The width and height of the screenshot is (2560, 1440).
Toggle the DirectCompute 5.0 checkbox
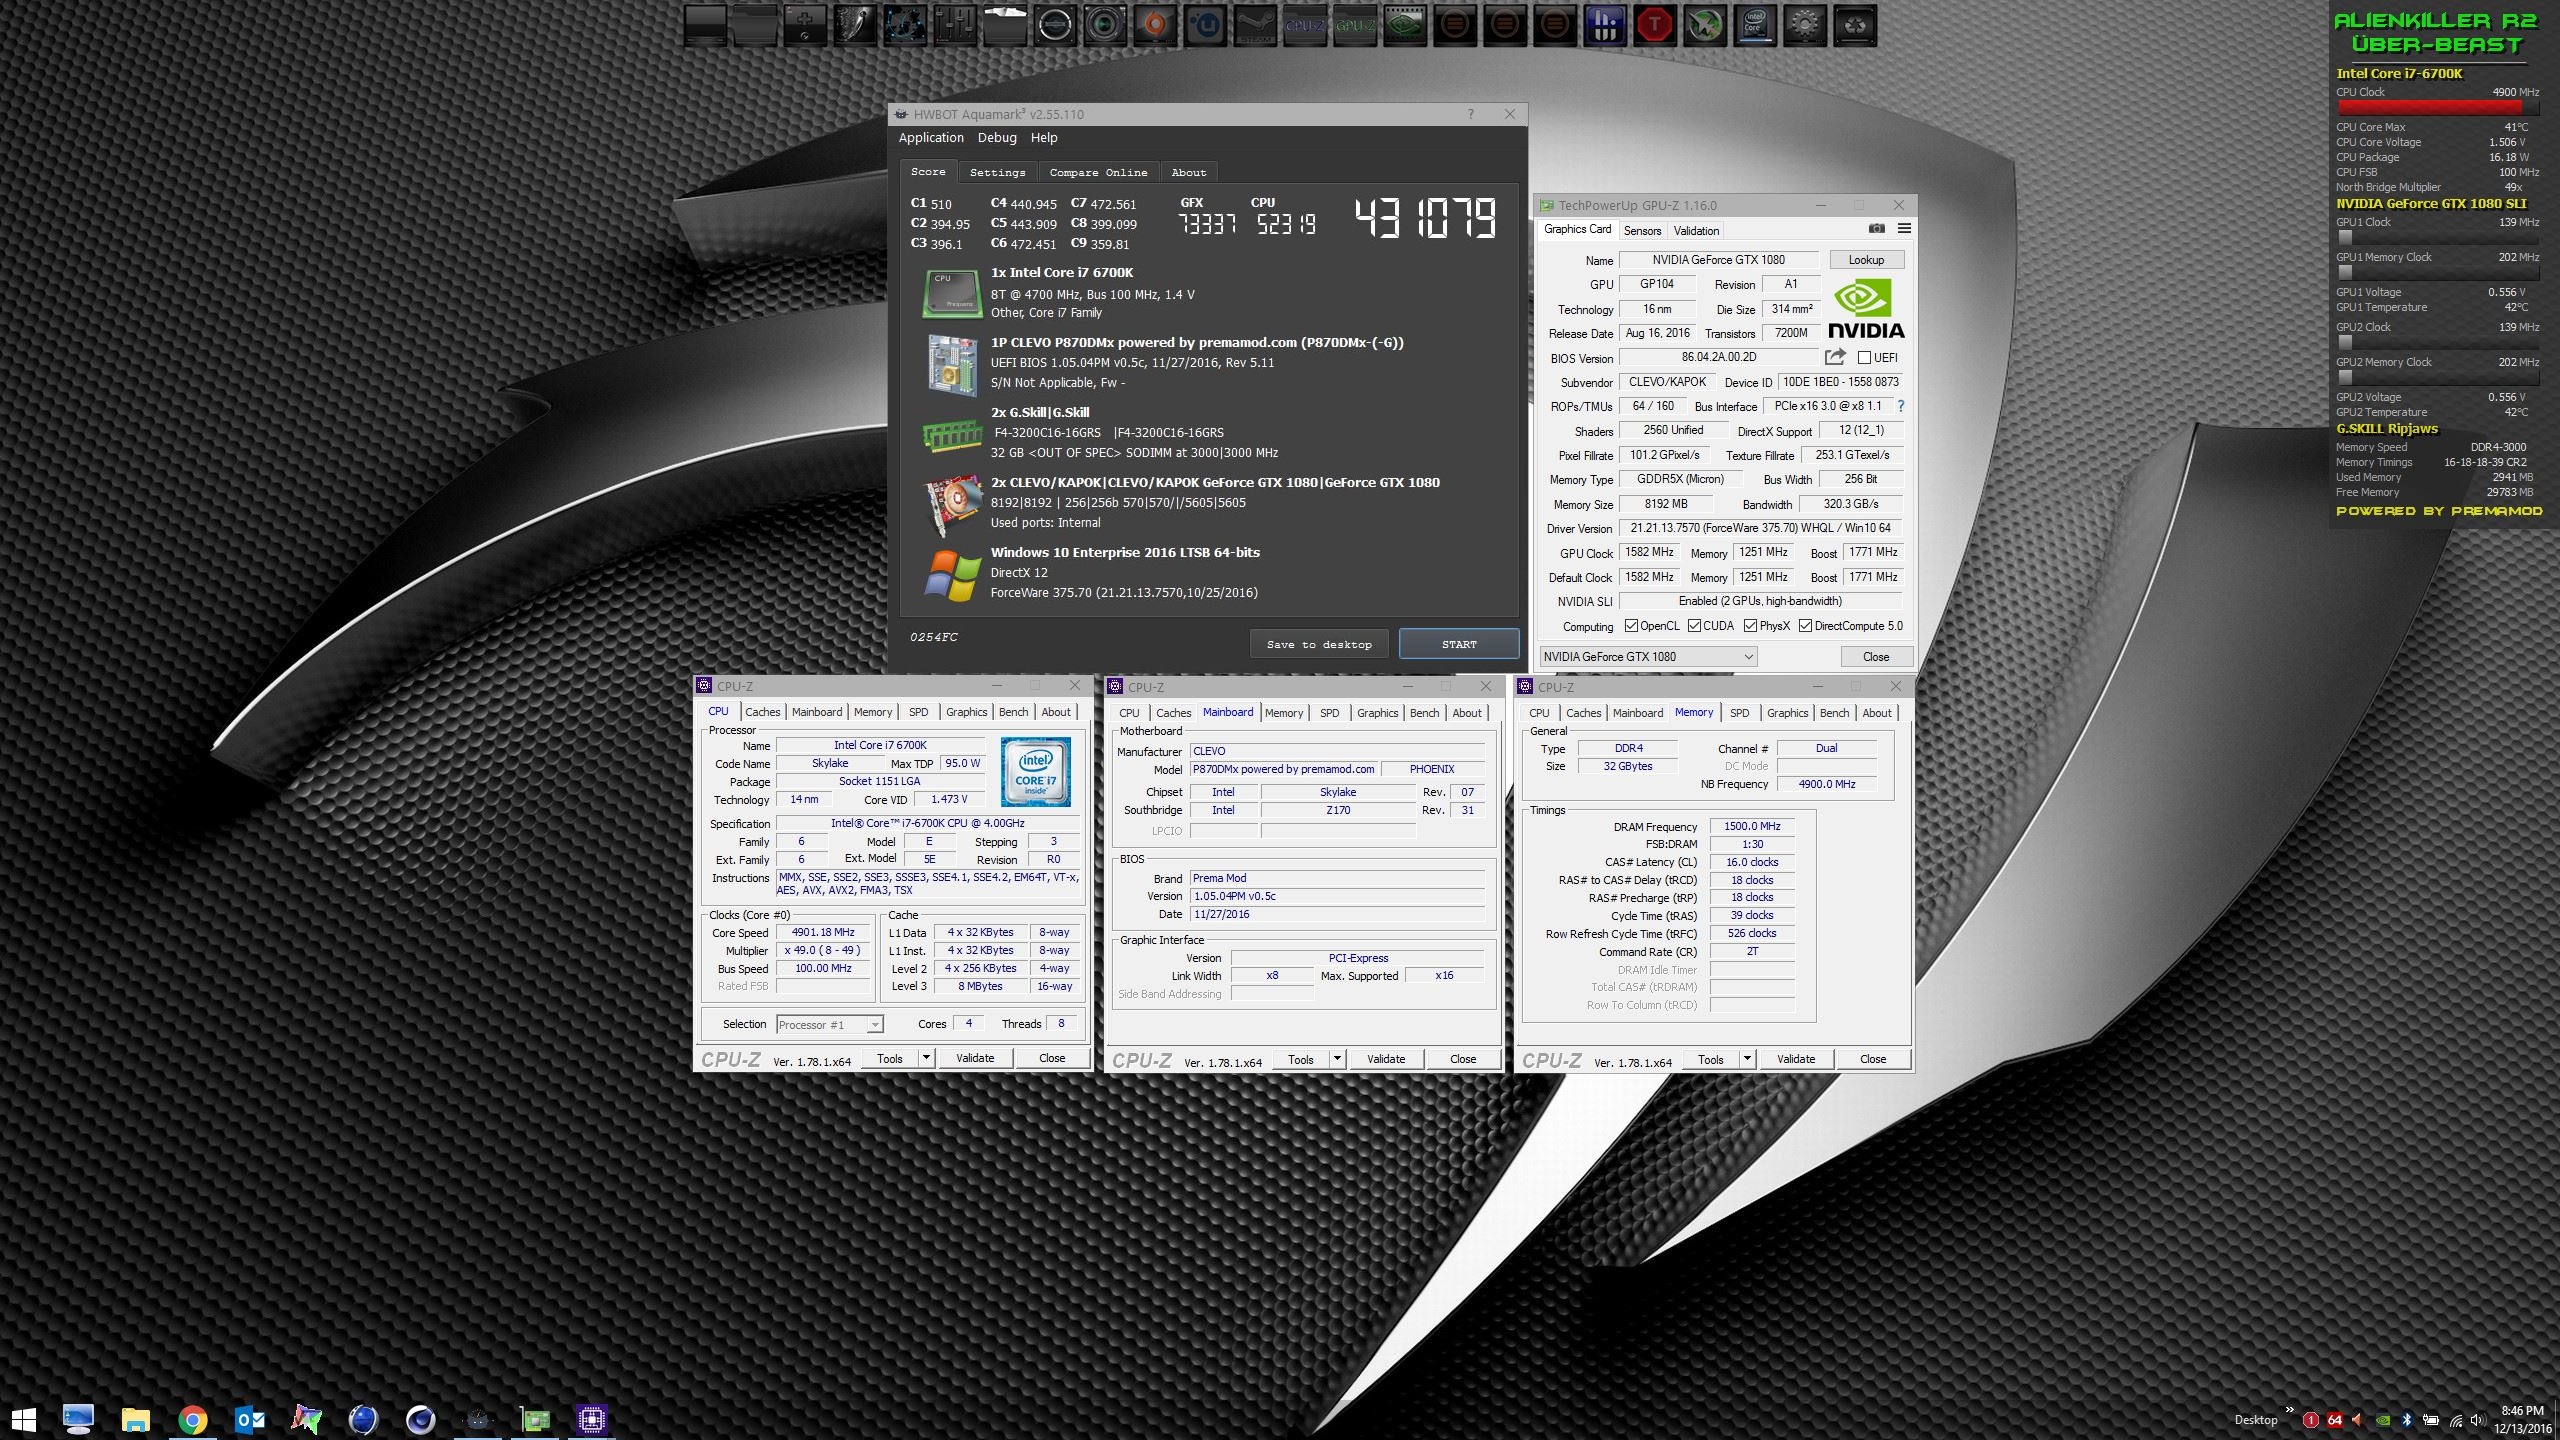(1805, 626)
